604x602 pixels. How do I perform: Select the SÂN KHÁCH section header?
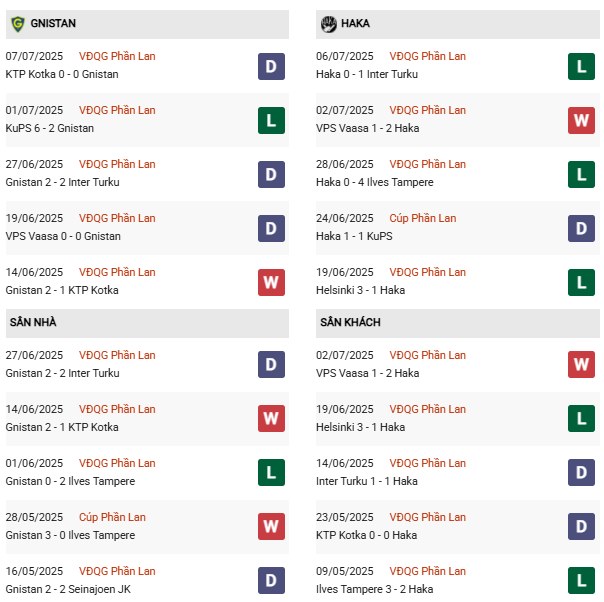coord(350,322)
